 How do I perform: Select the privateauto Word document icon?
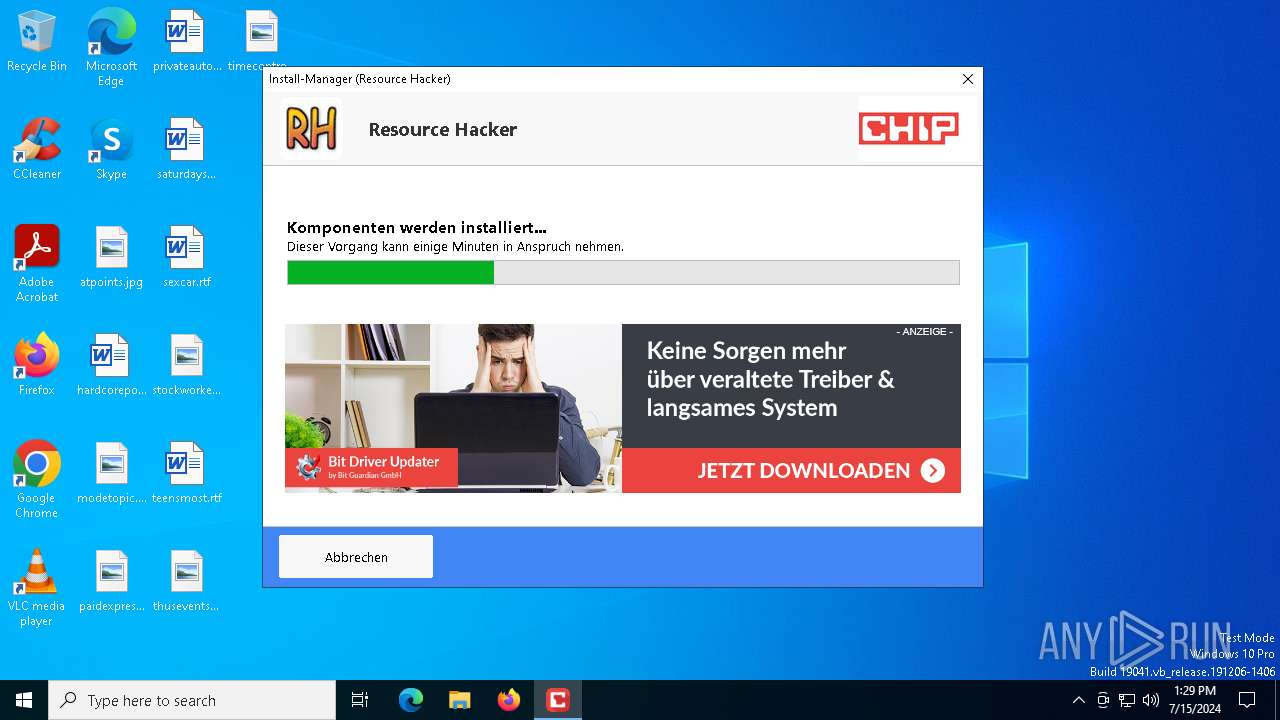(186, 42)
